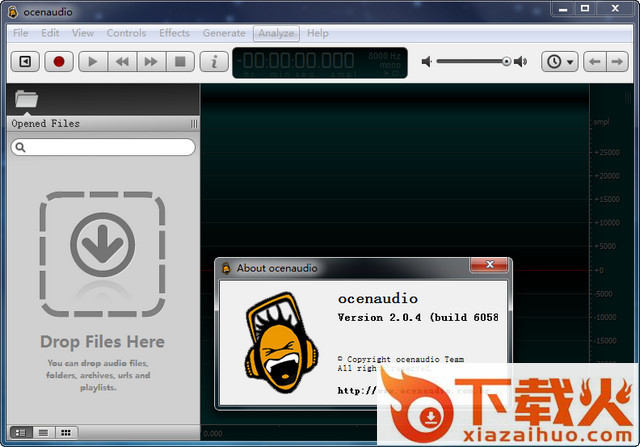The width and height of the screenshot is (640, 447).
Task: Click the Version 2.0.4 text
Action: click(418, 317)
